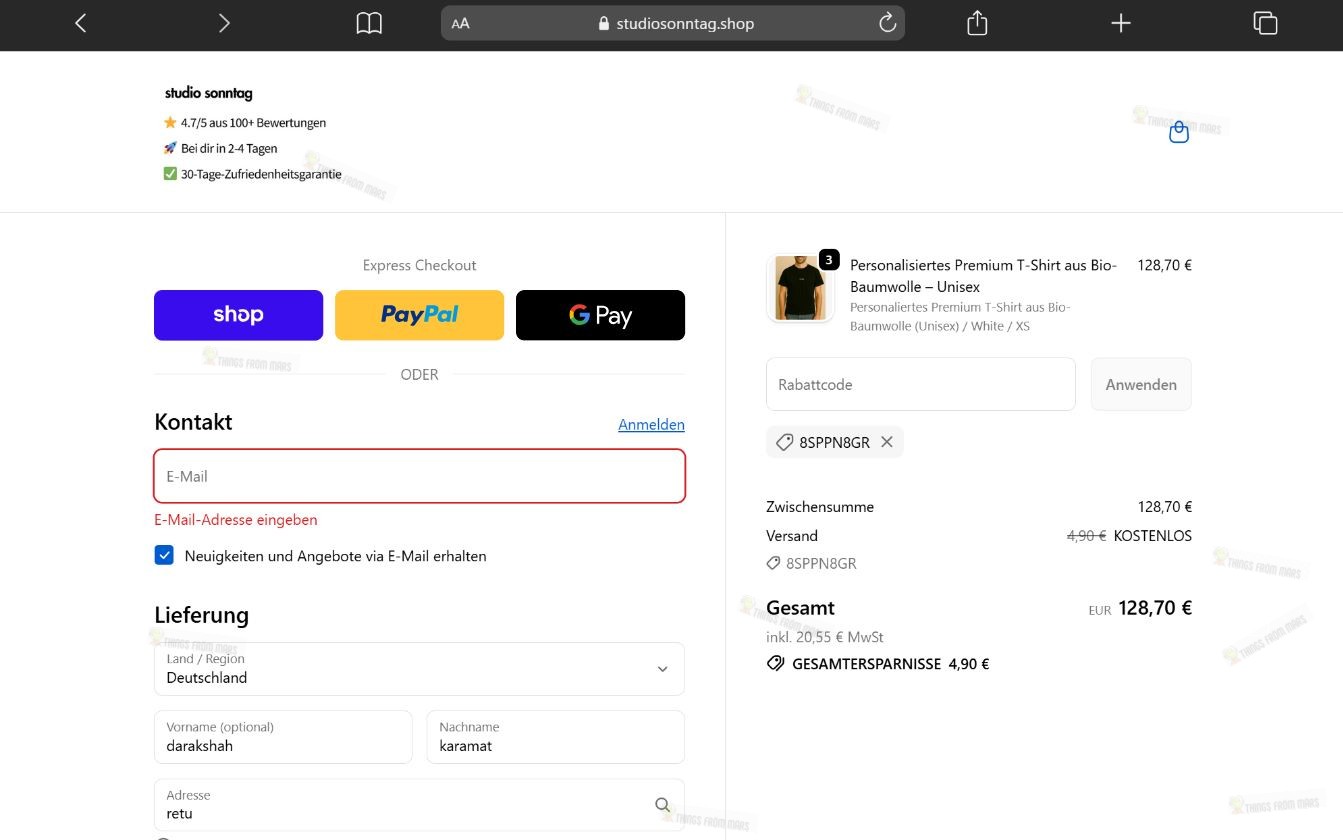This screenshot has width=1343, height=840.
Task: Open the Safari share sheet icon
Action: click(977, 23)
